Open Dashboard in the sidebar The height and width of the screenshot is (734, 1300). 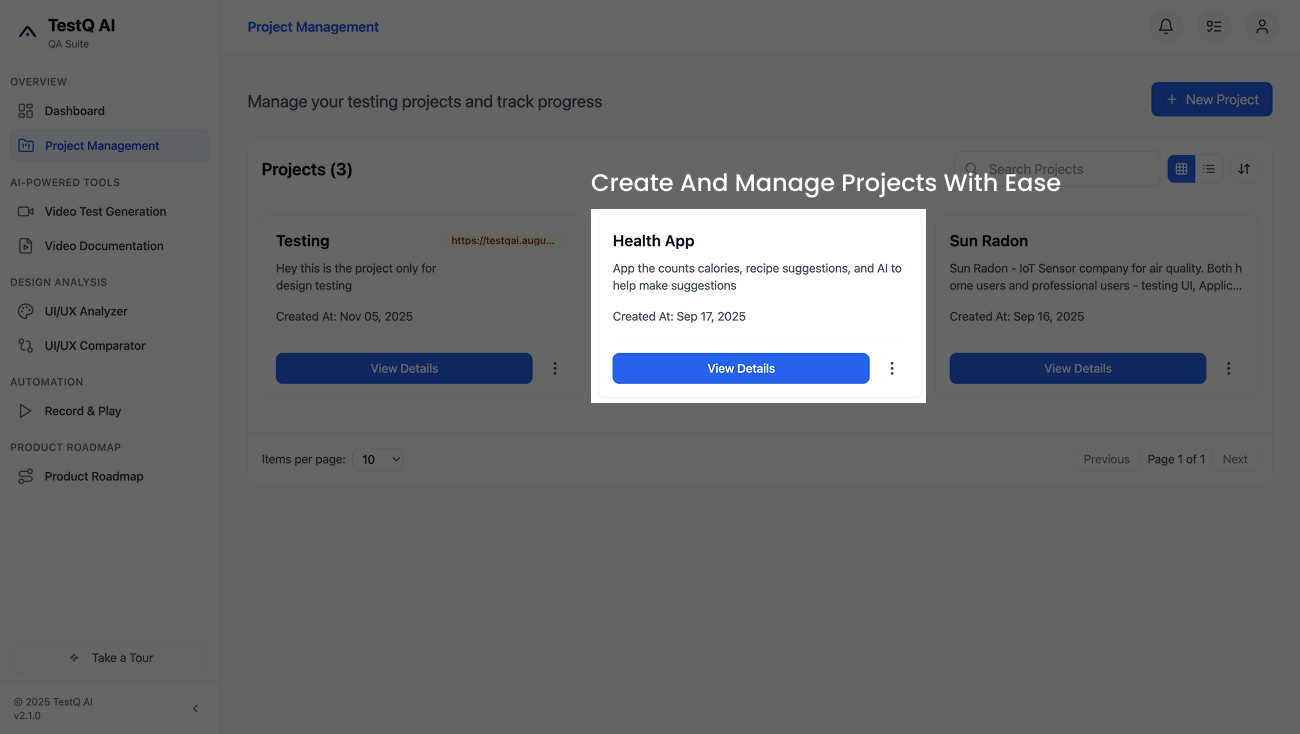click(75, 111)
